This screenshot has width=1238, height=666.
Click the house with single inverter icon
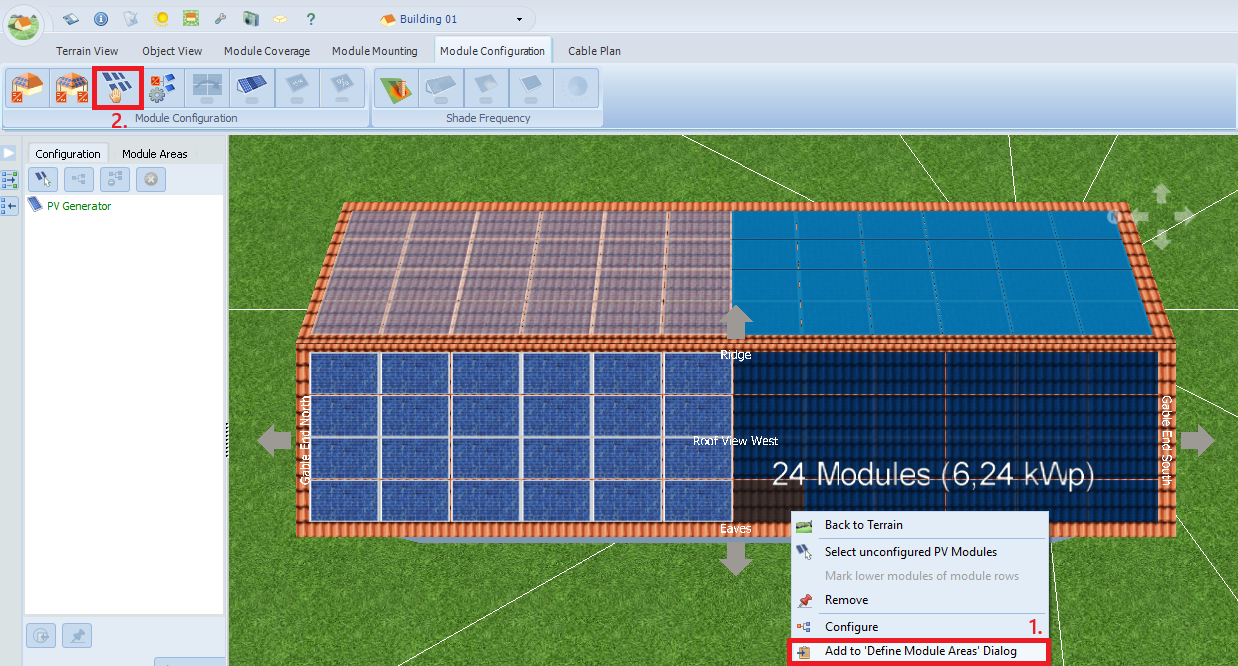click(26, 88)
